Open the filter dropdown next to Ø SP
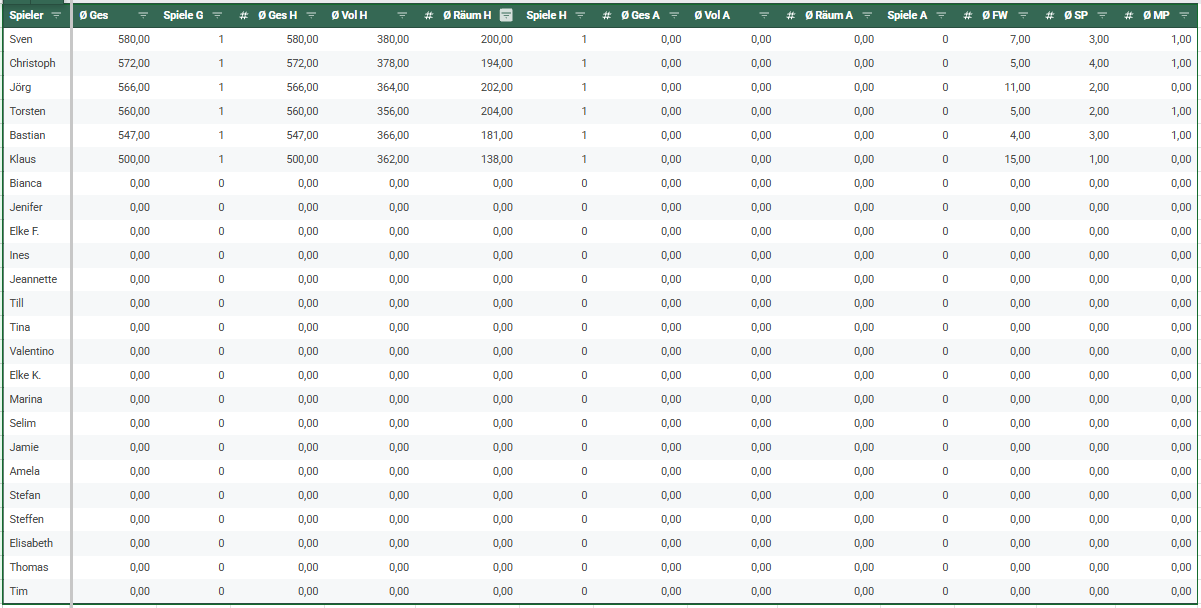The width and height of the screenshot is (1201, 608). point(1101,15)
